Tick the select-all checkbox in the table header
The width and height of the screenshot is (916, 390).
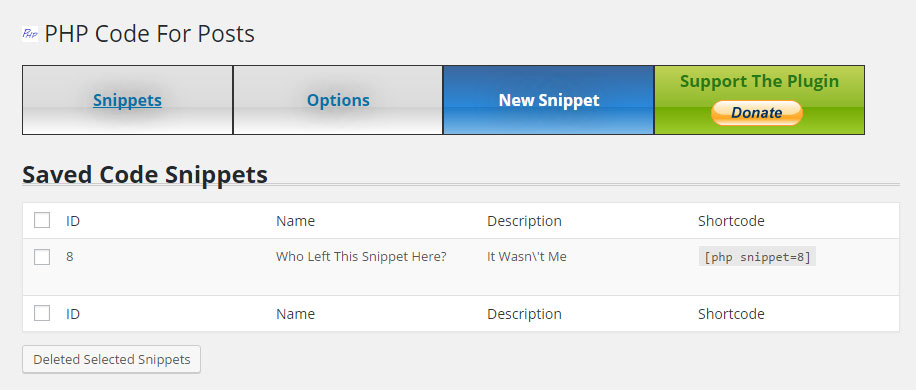tap(42, 221)
